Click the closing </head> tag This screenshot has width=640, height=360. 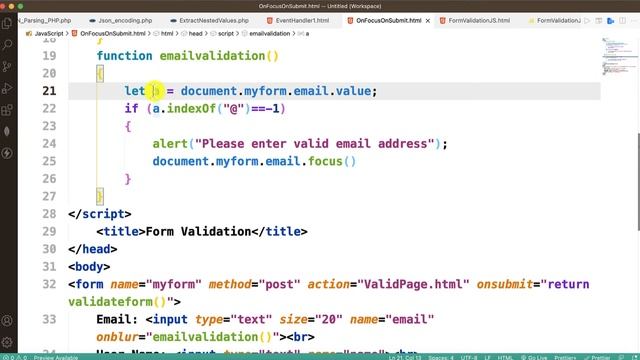pos(93,249)
